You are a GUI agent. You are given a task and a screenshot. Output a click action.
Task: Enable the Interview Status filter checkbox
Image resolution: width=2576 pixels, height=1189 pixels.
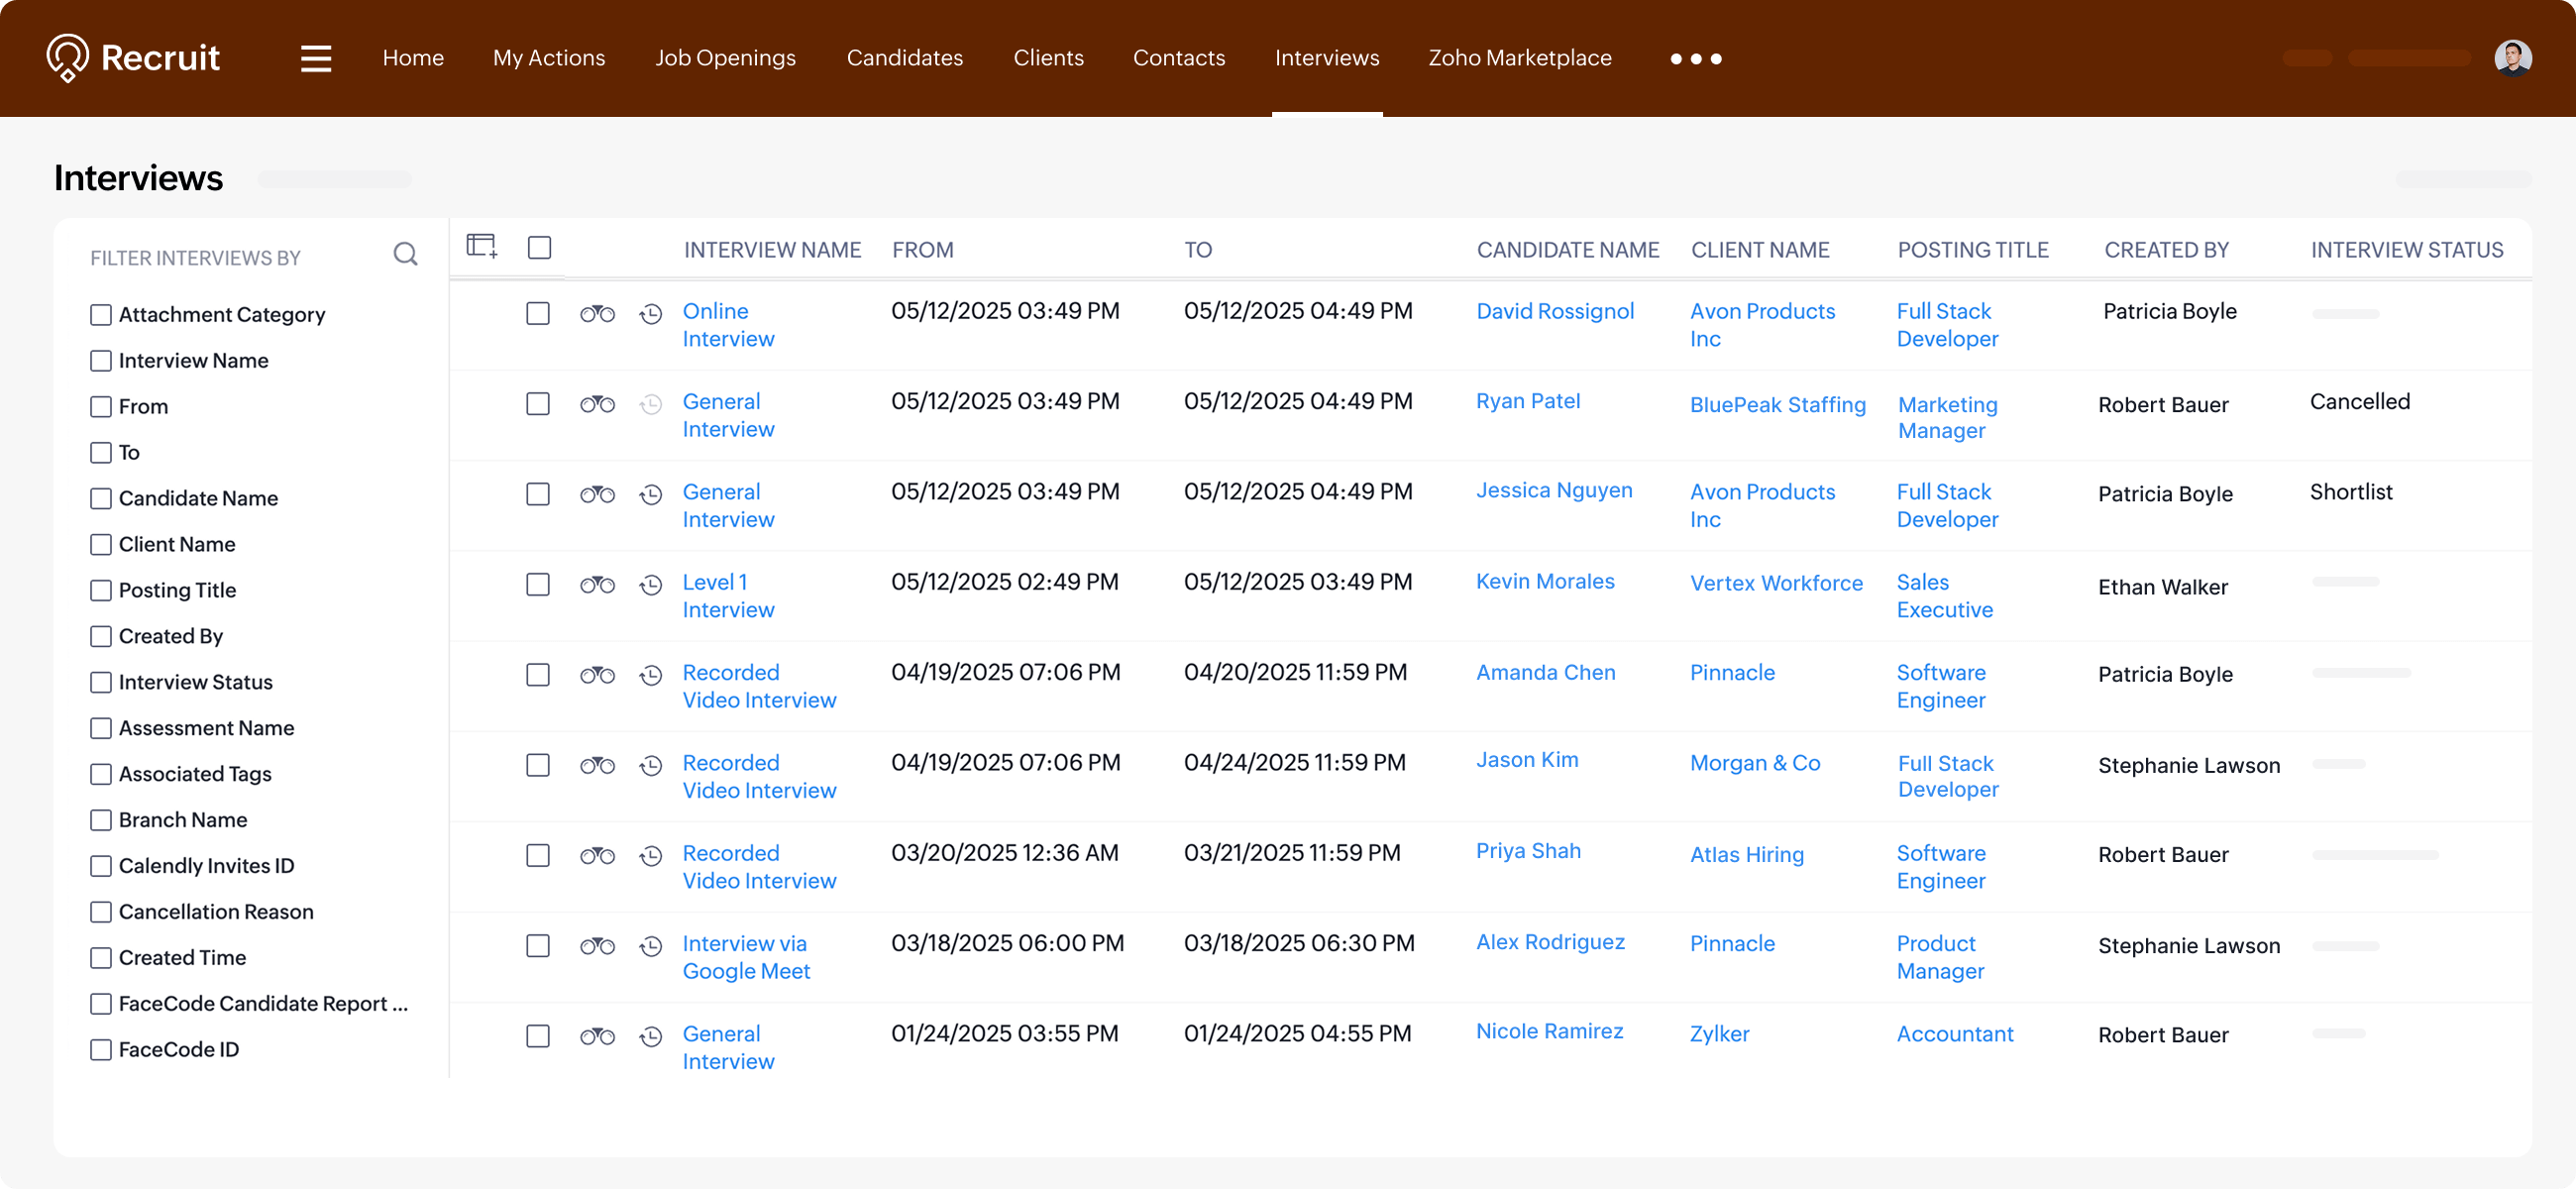(101, 682)
